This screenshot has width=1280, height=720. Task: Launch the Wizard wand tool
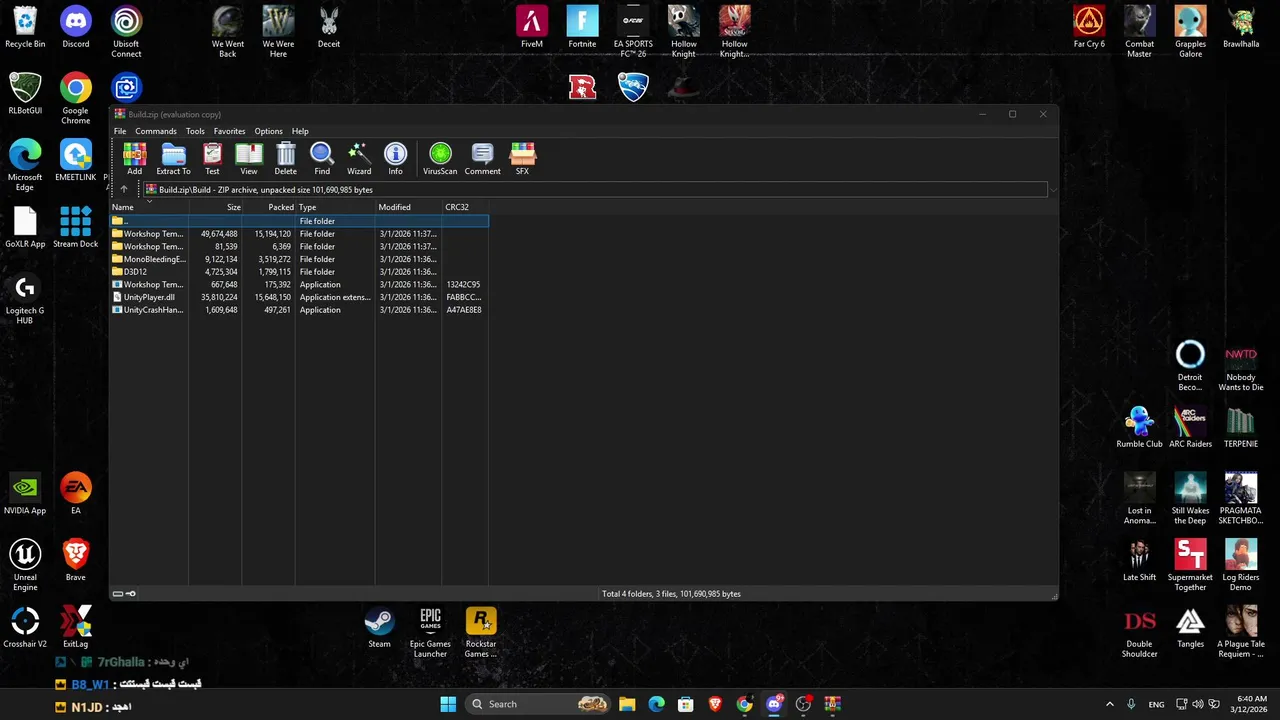[359, 159]
